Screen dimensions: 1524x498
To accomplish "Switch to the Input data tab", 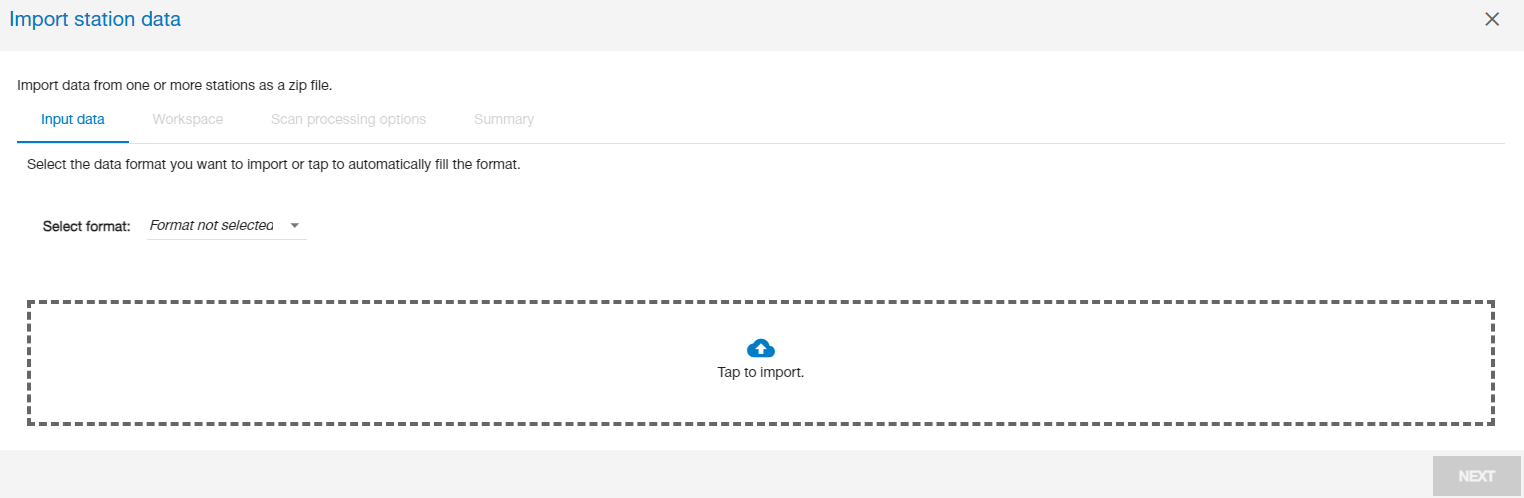I will (73, 119).
